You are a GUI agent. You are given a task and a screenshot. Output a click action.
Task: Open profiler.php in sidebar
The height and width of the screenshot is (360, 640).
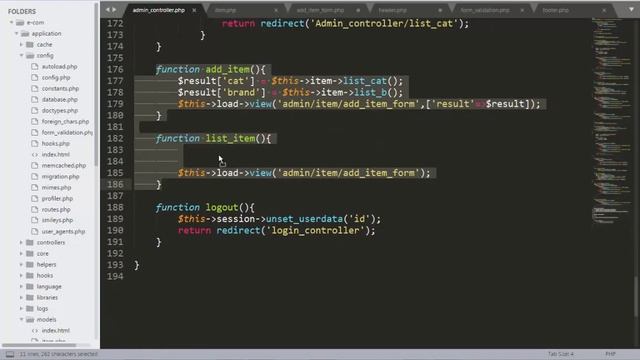[57, 199]
